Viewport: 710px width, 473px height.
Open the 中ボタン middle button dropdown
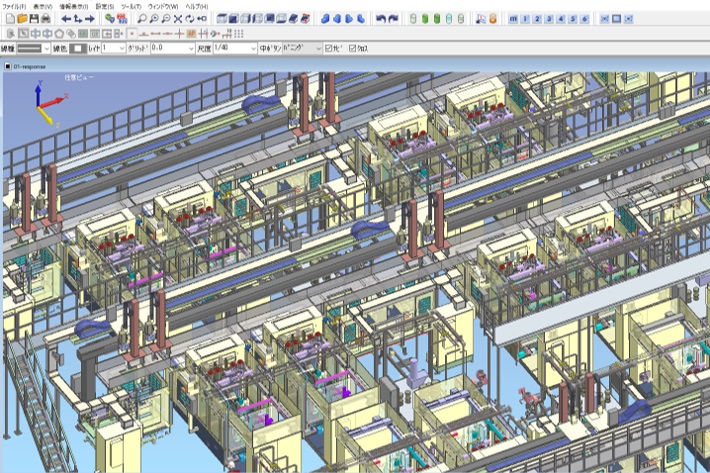point(319,48)
